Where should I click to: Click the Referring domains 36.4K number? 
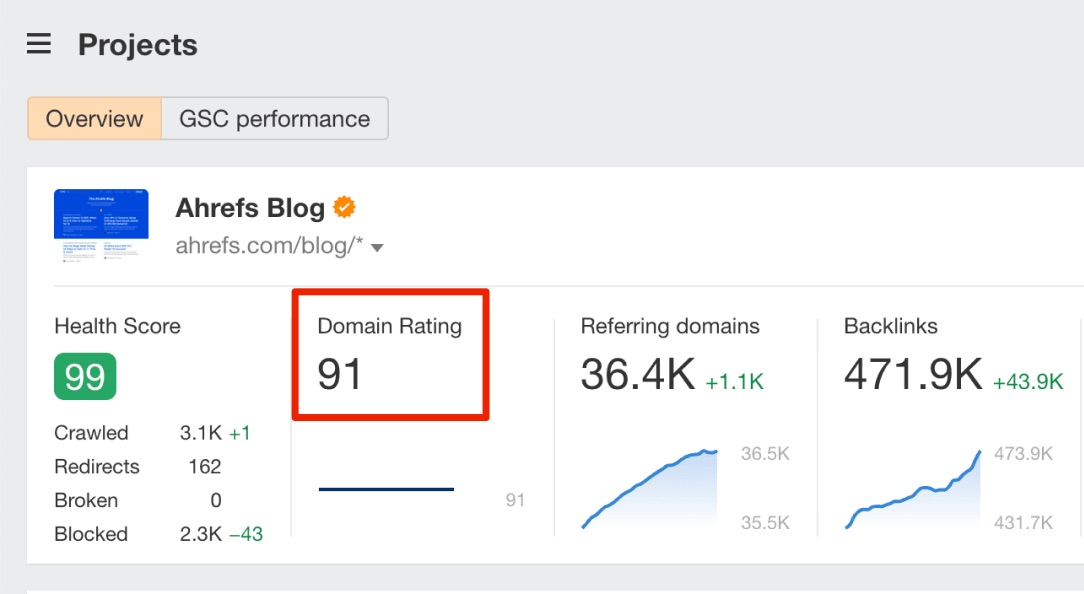(637, 374)
